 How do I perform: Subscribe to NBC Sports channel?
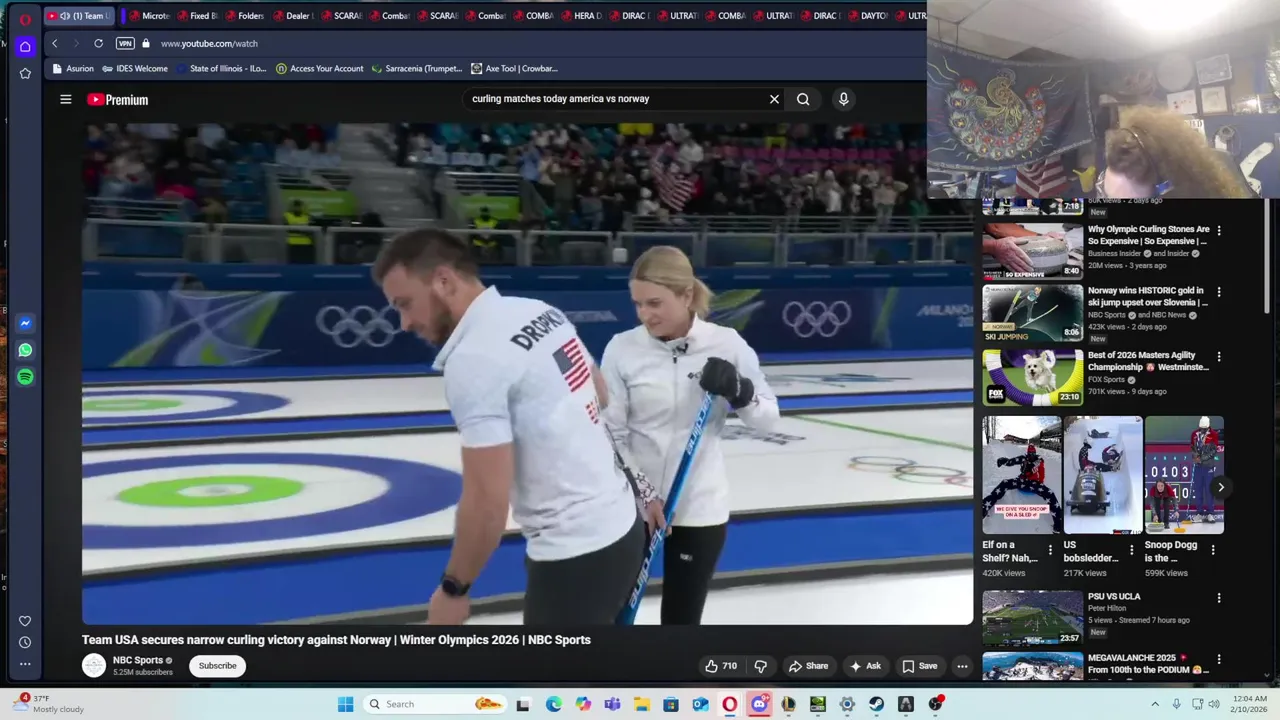217,666
